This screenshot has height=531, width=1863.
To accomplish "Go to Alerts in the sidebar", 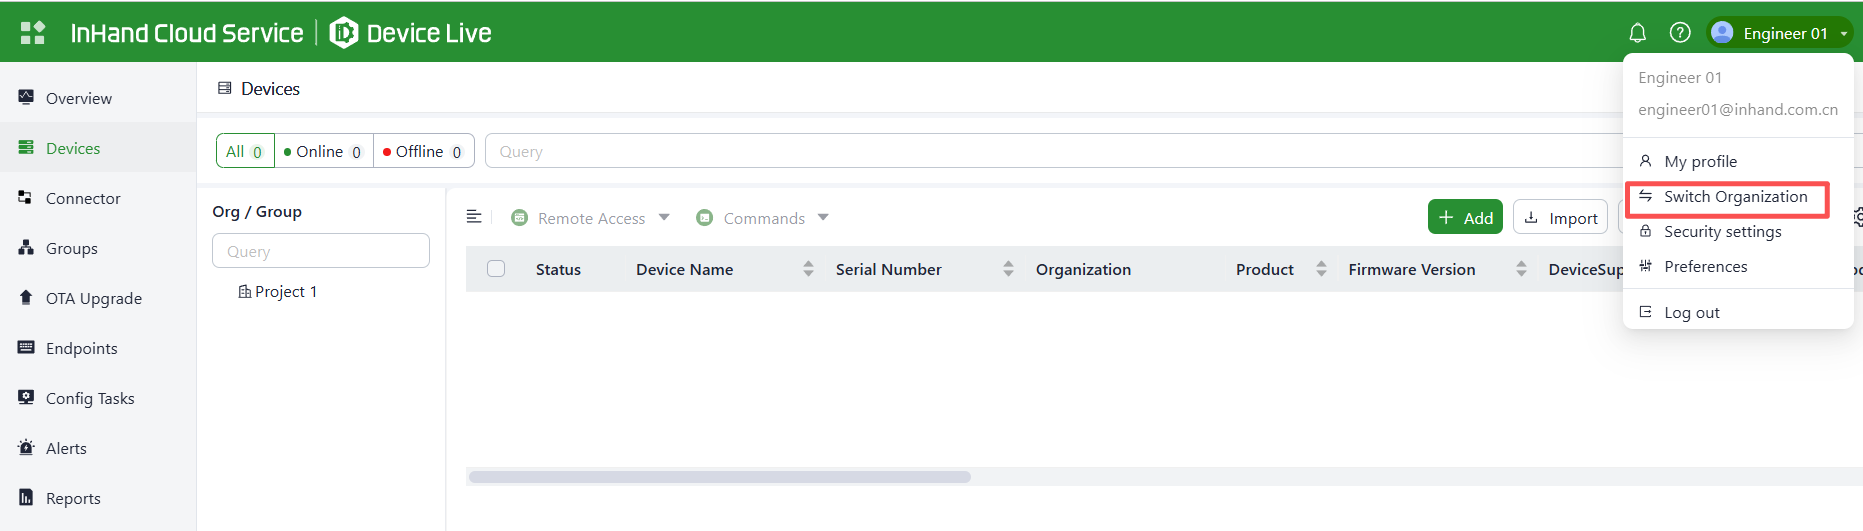I will tap(66, 448).
